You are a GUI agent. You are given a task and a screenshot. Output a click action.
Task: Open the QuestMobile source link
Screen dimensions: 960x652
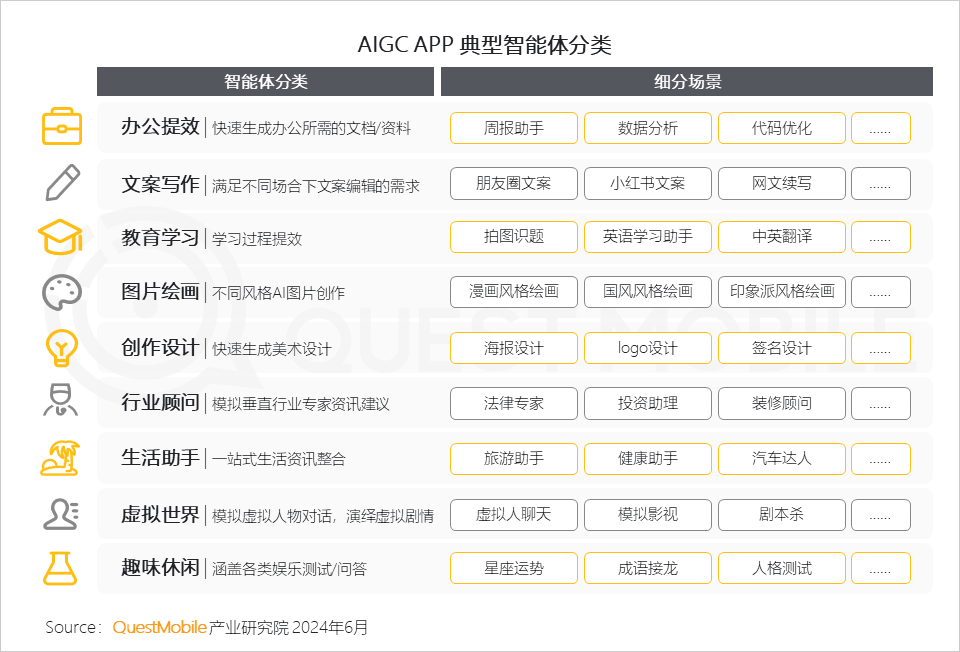tap(160, 628)
